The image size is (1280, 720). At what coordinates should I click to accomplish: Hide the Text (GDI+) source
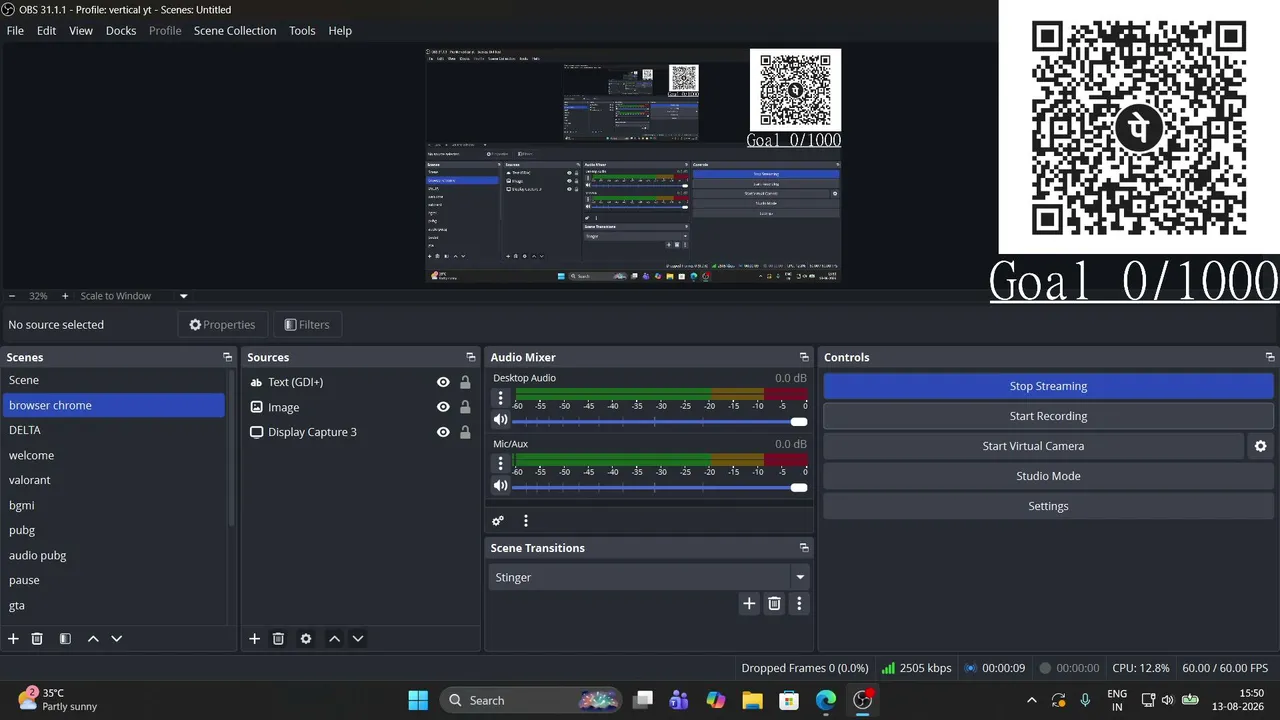tap(443, 382)
